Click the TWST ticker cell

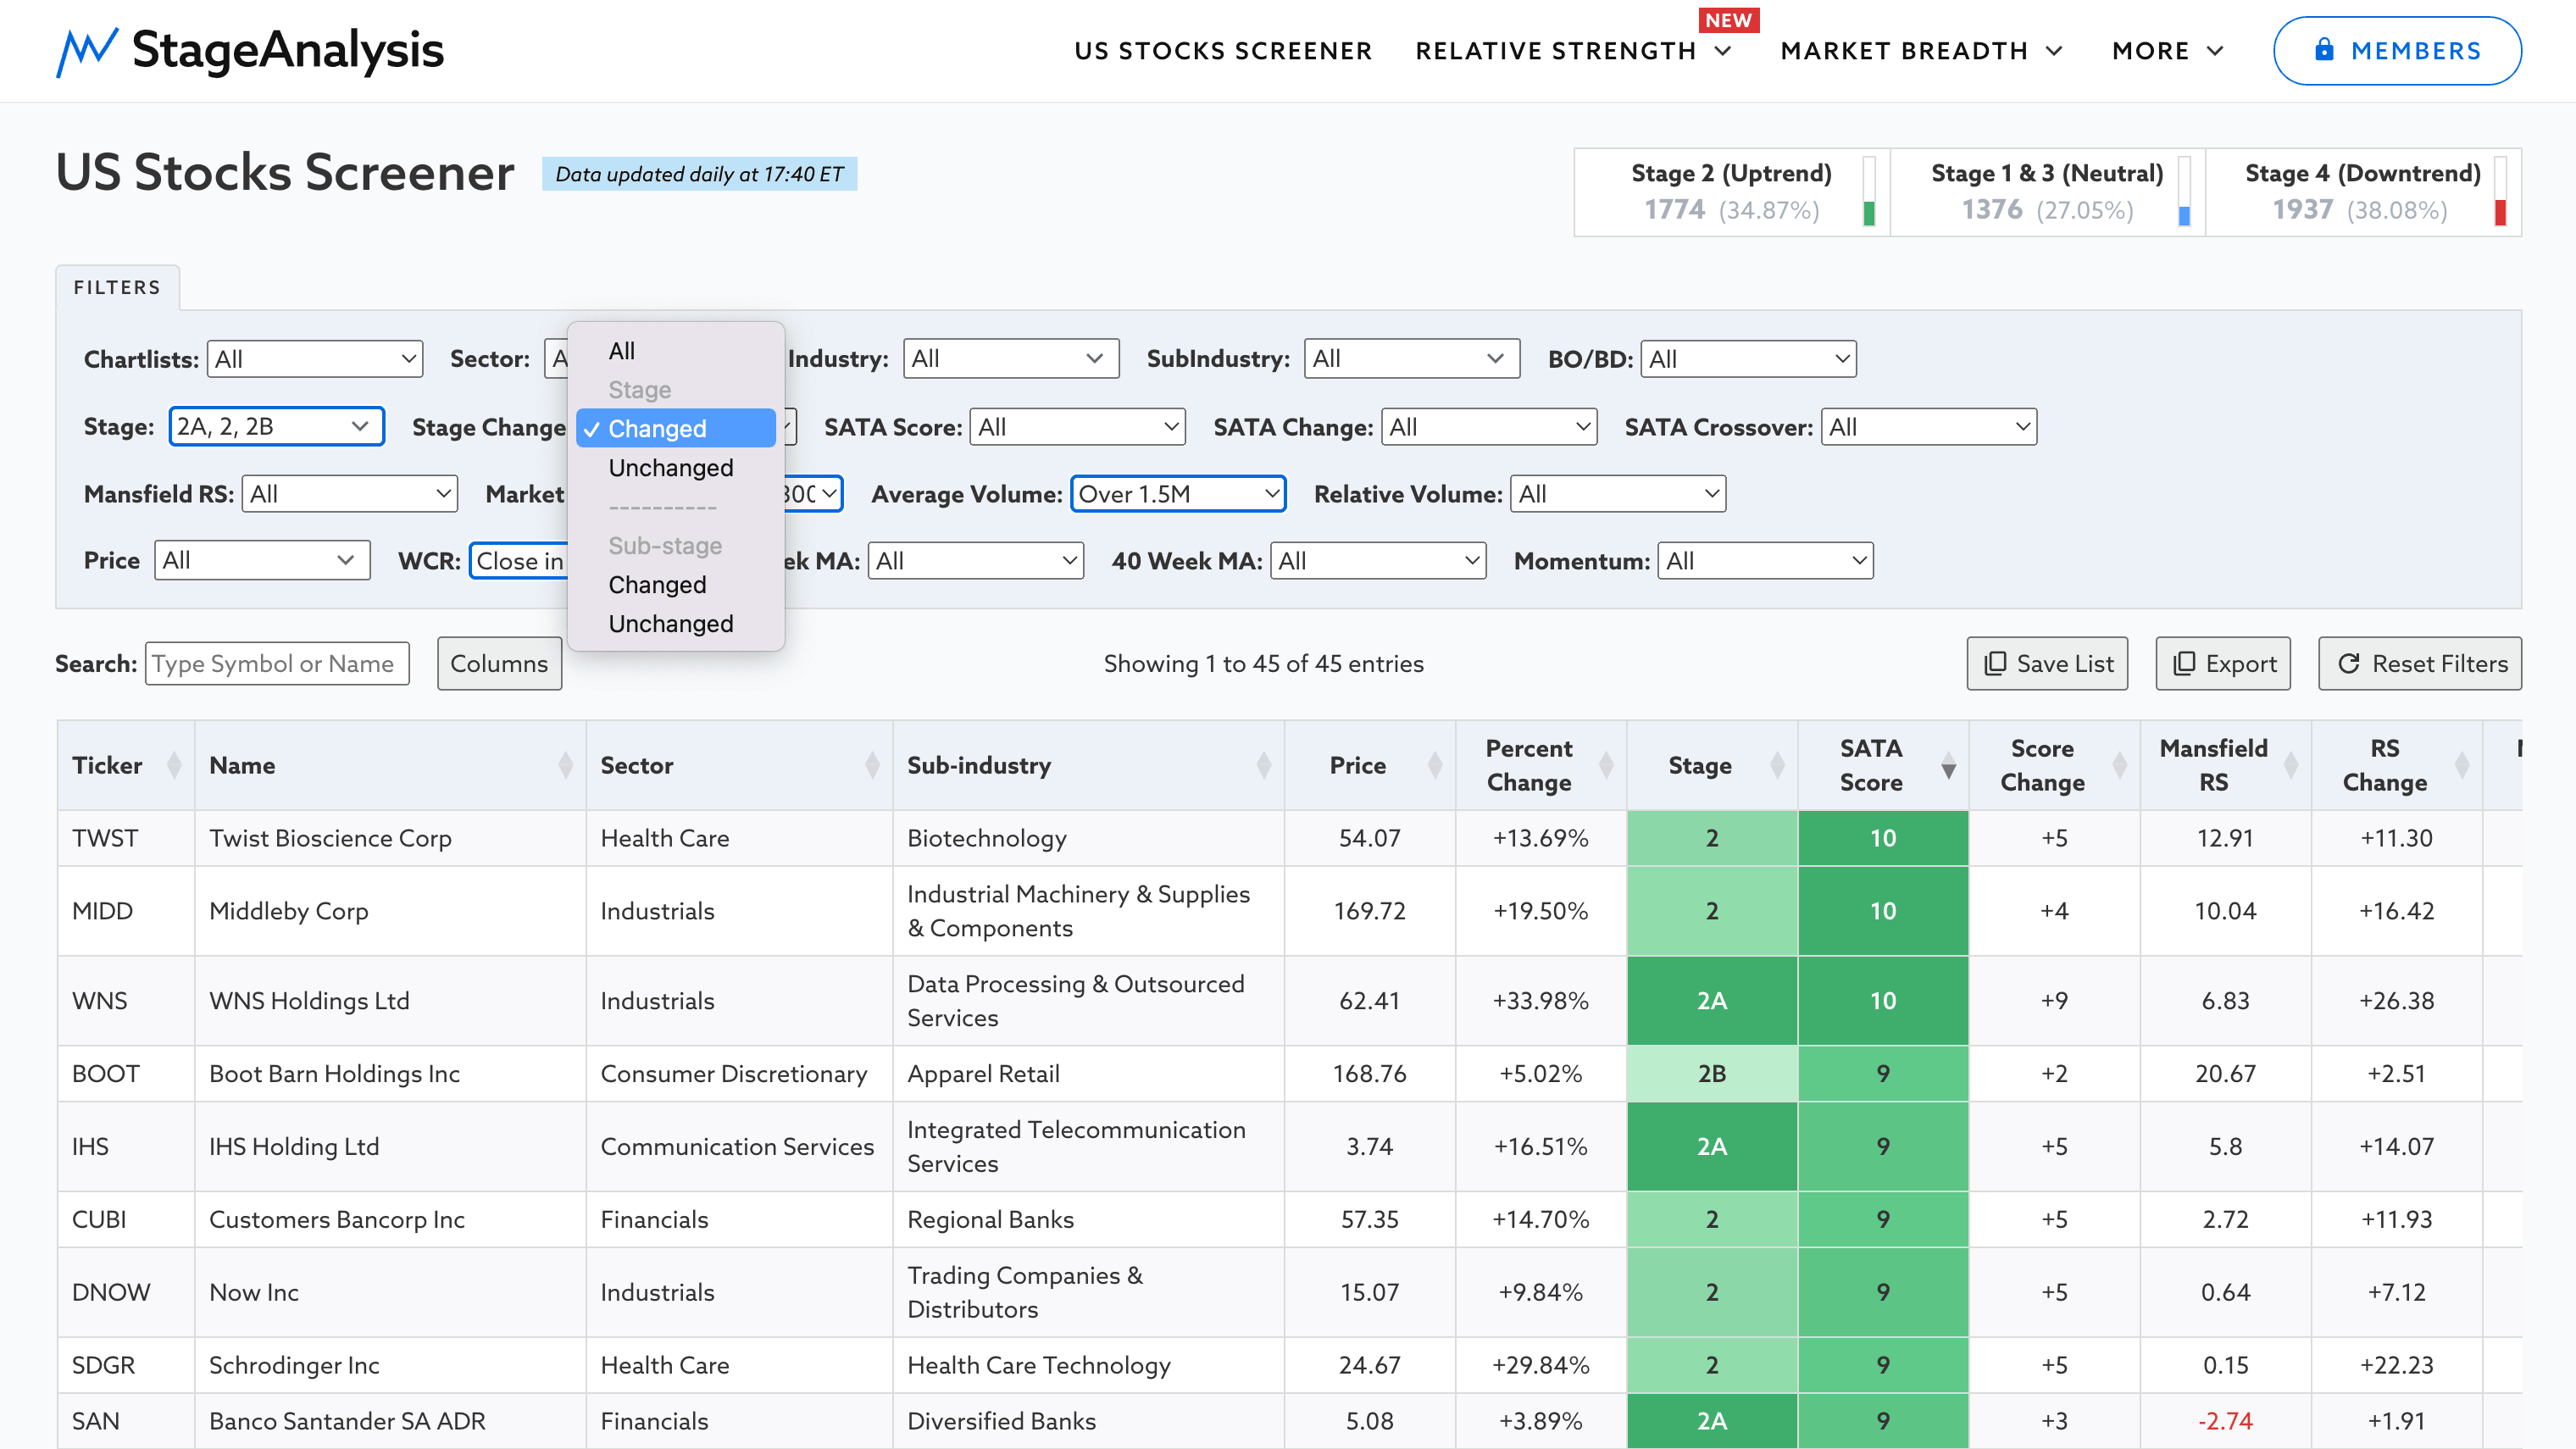(126, 838)
